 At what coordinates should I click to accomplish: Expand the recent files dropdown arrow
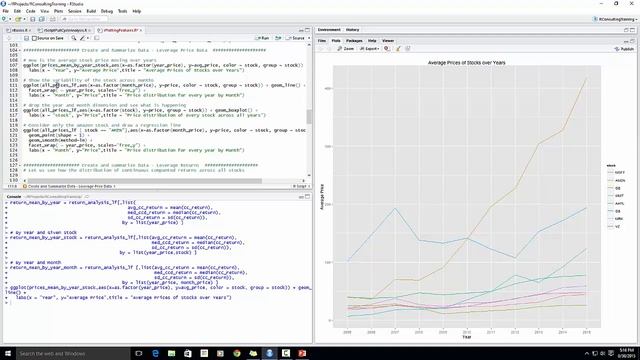click(24, 19)
